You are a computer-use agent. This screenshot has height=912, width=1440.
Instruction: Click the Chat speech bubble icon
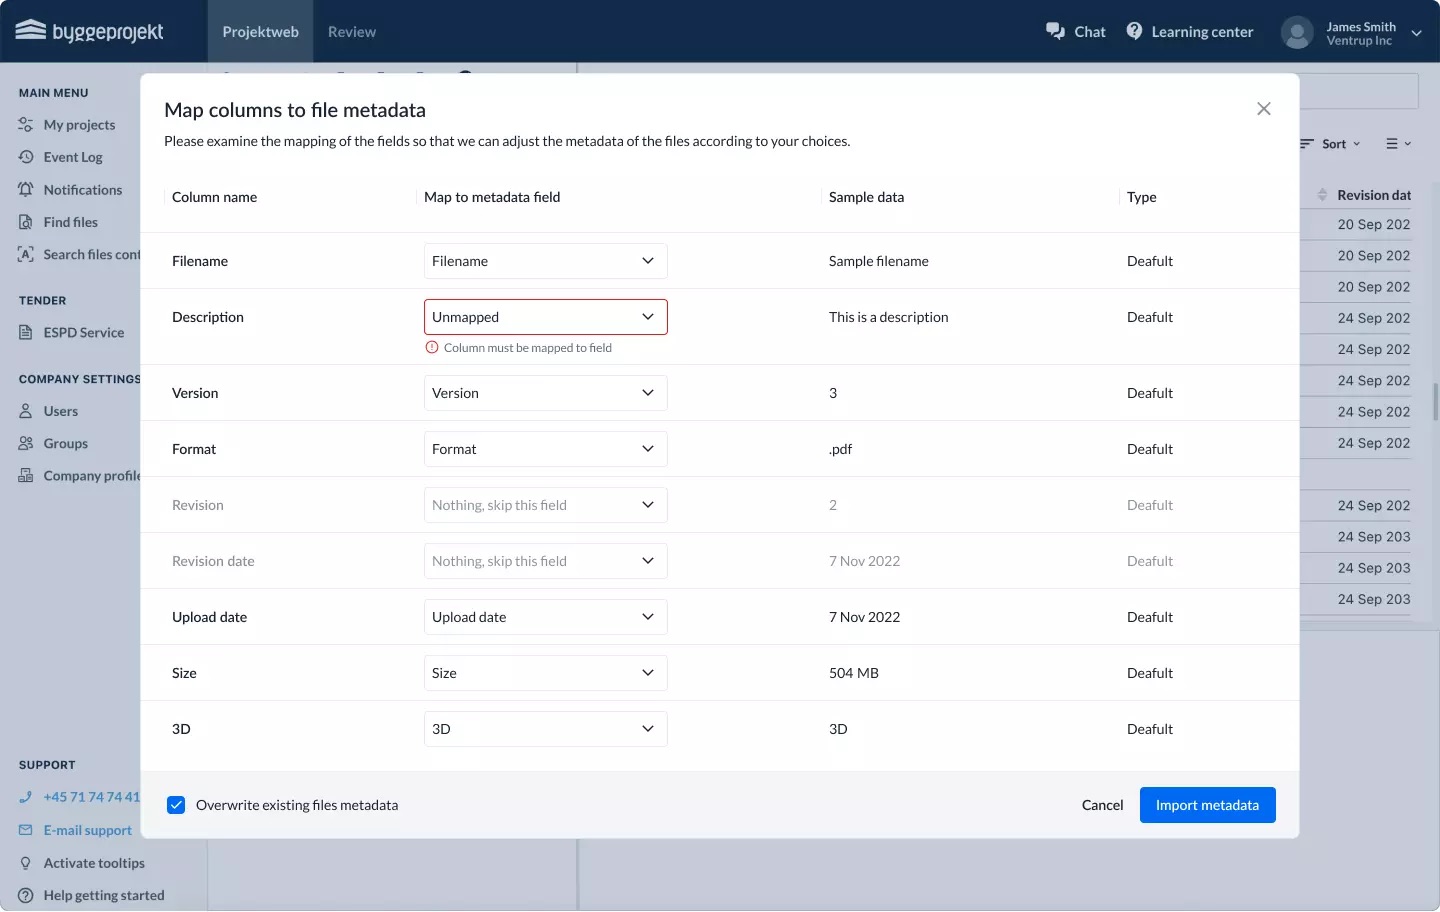(1055, 31)
